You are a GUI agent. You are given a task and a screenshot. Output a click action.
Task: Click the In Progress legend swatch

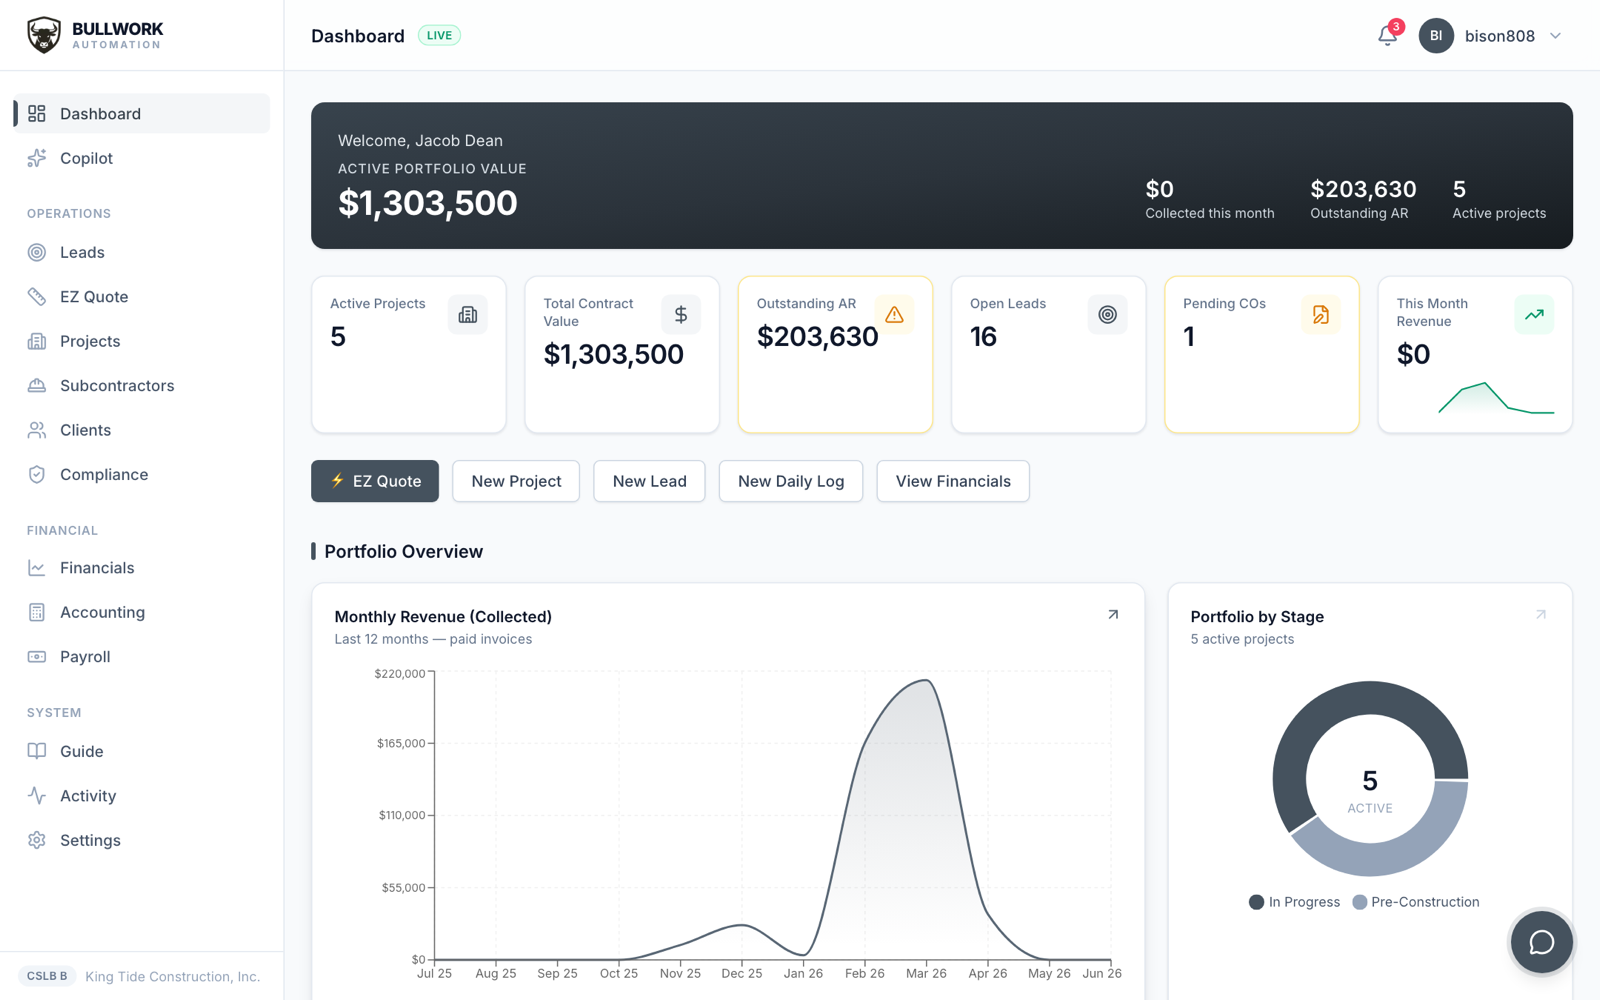(1256, 902)
